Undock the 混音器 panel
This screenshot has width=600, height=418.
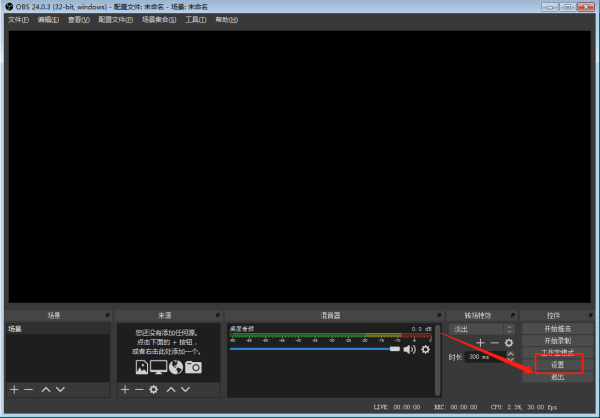[439, 315]
